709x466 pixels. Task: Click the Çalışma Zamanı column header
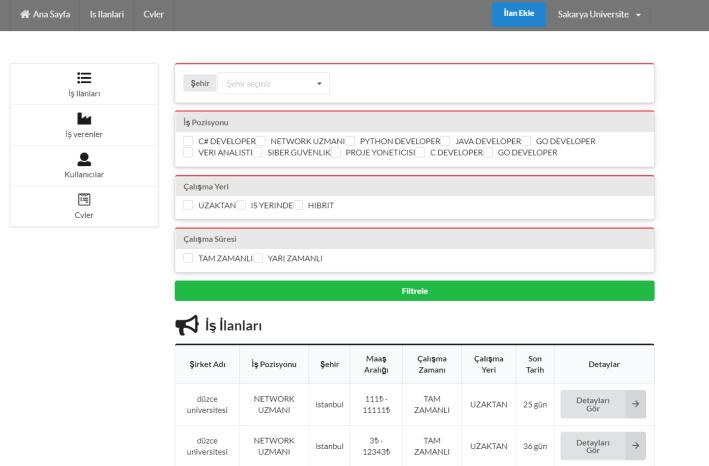[x=432, y=364]
